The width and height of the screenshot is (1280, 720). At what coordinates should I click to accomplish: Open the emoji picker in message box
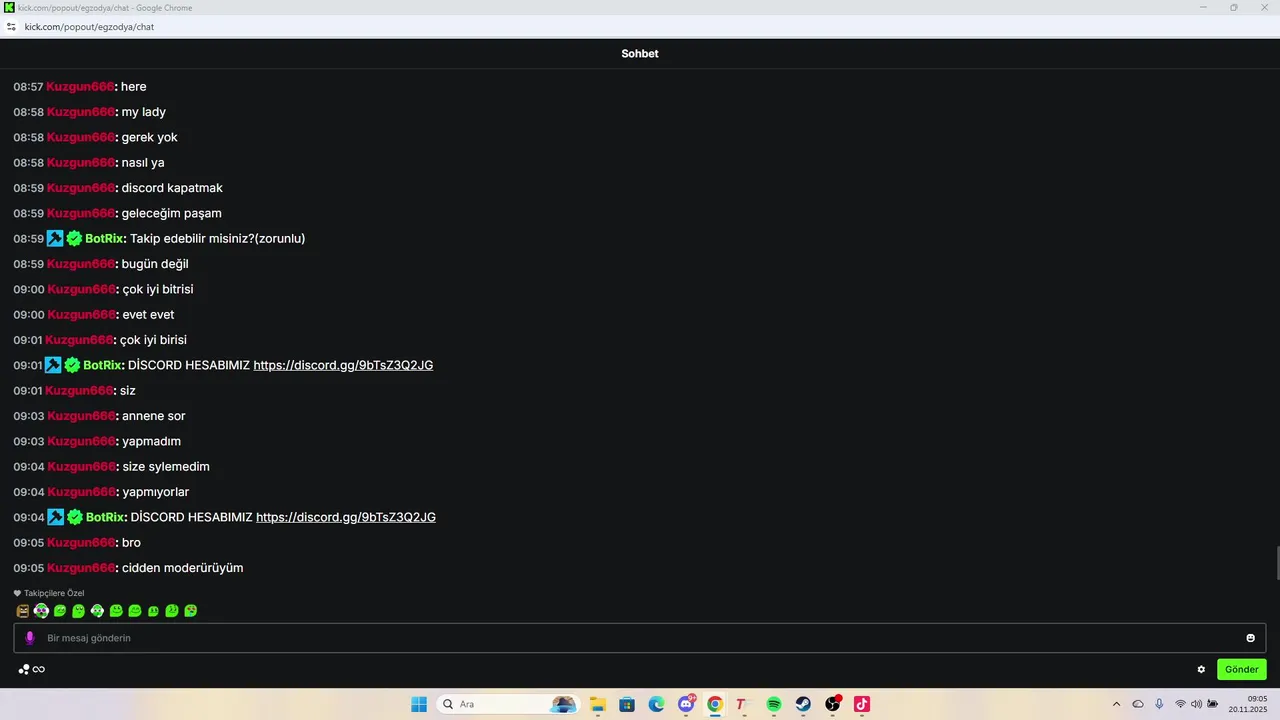(x=1250, y=638)
